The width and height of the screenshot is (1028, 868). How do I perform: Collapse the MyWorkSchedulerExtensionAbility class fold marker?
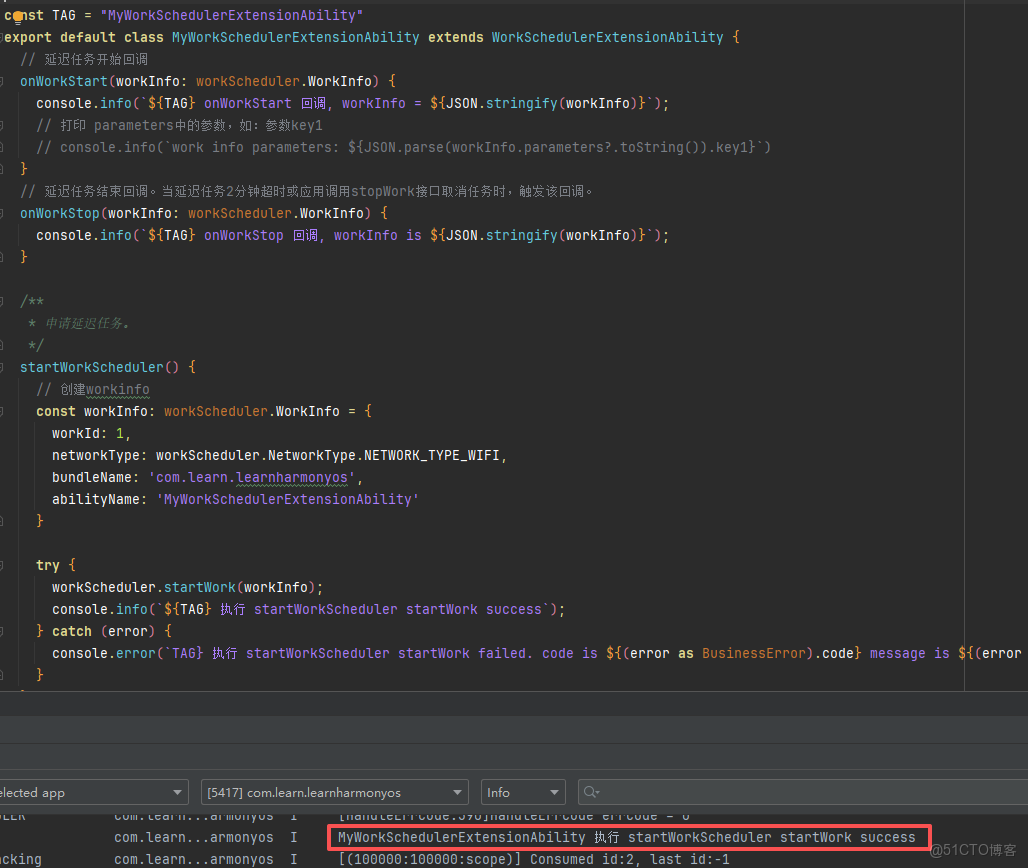(x=3, y=38)
